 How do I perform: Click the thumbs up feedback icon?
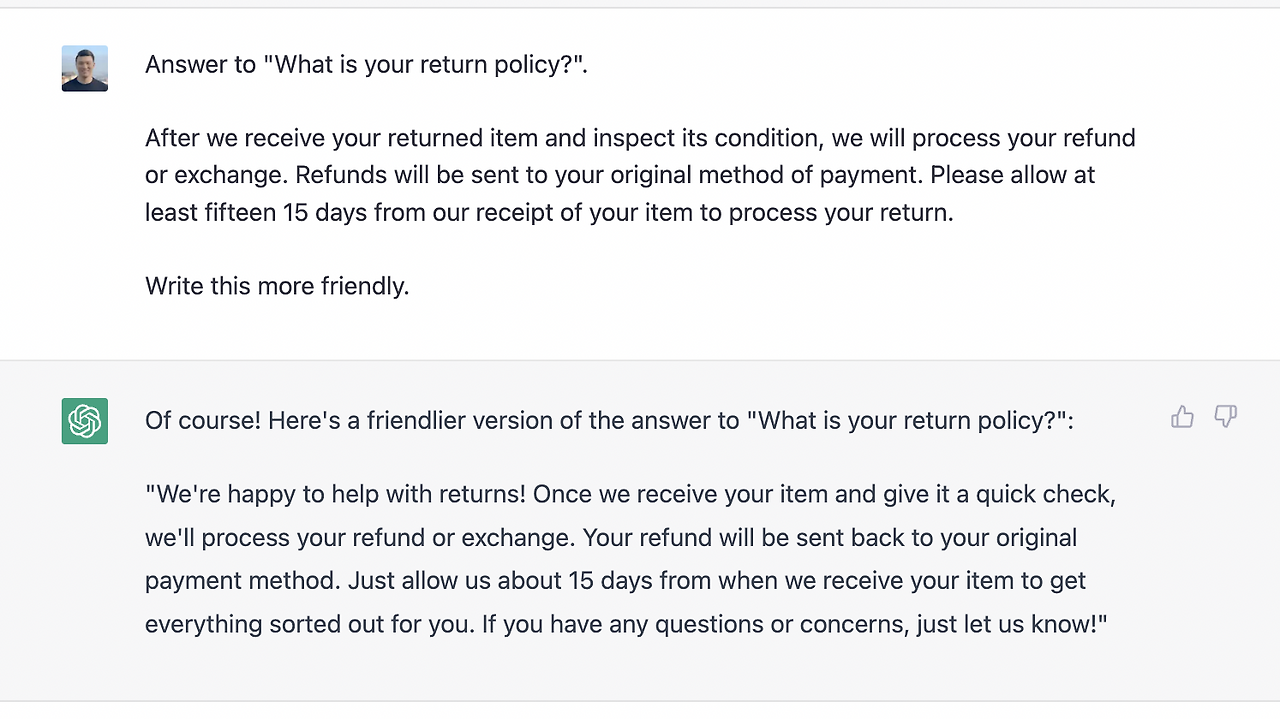point(1182,417)
